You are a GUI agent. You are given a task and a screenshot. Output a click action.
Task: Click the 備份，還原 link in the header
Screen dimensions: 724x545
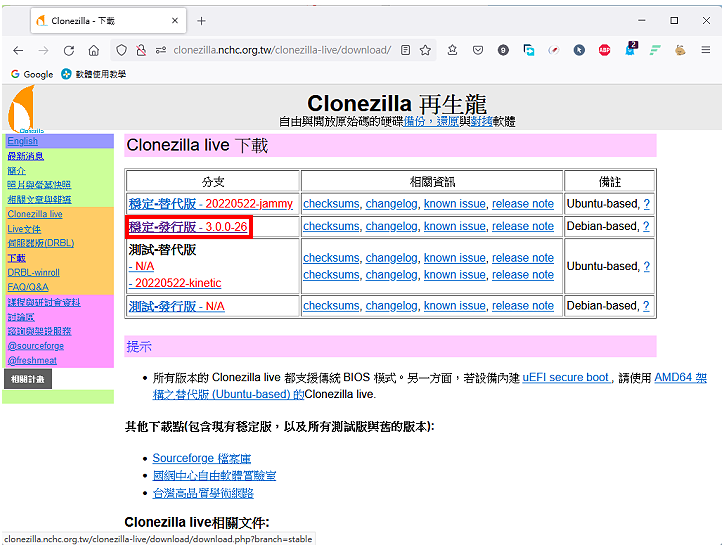tap(431, 122)
